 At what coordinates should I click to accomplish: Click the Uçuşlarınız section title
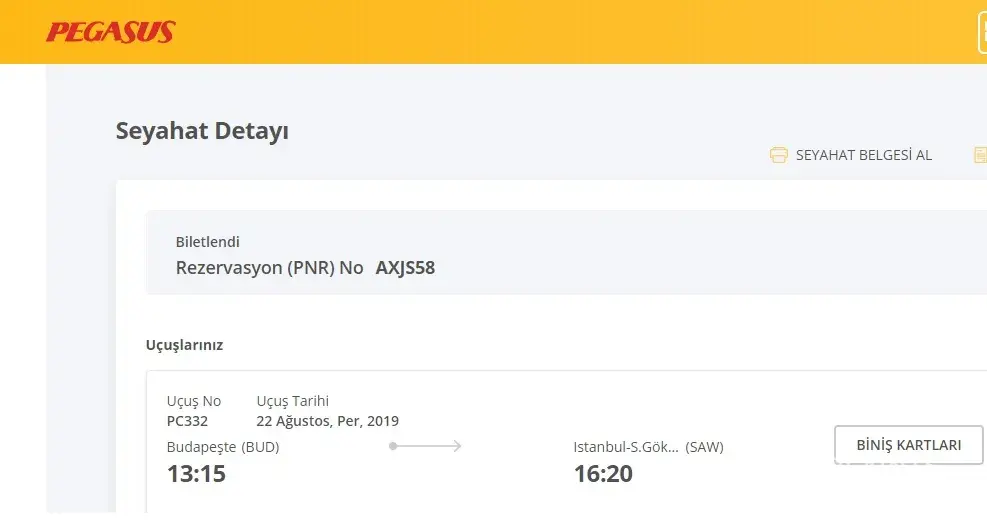184,345
